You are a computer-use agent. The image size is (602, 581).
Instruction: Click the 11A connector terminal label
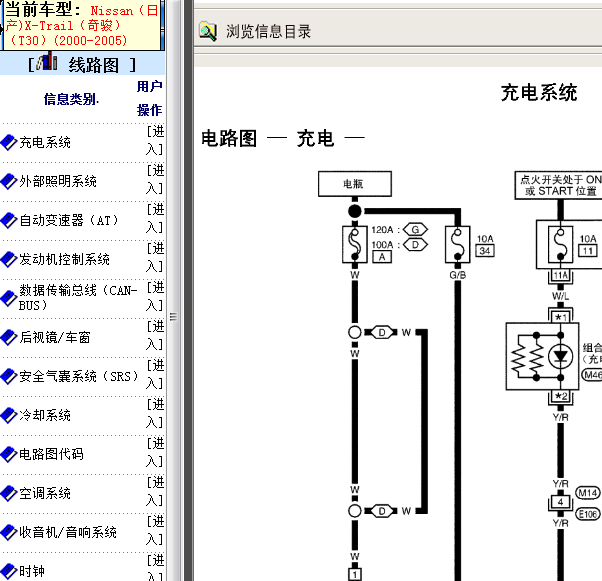(x=561, y=275)
